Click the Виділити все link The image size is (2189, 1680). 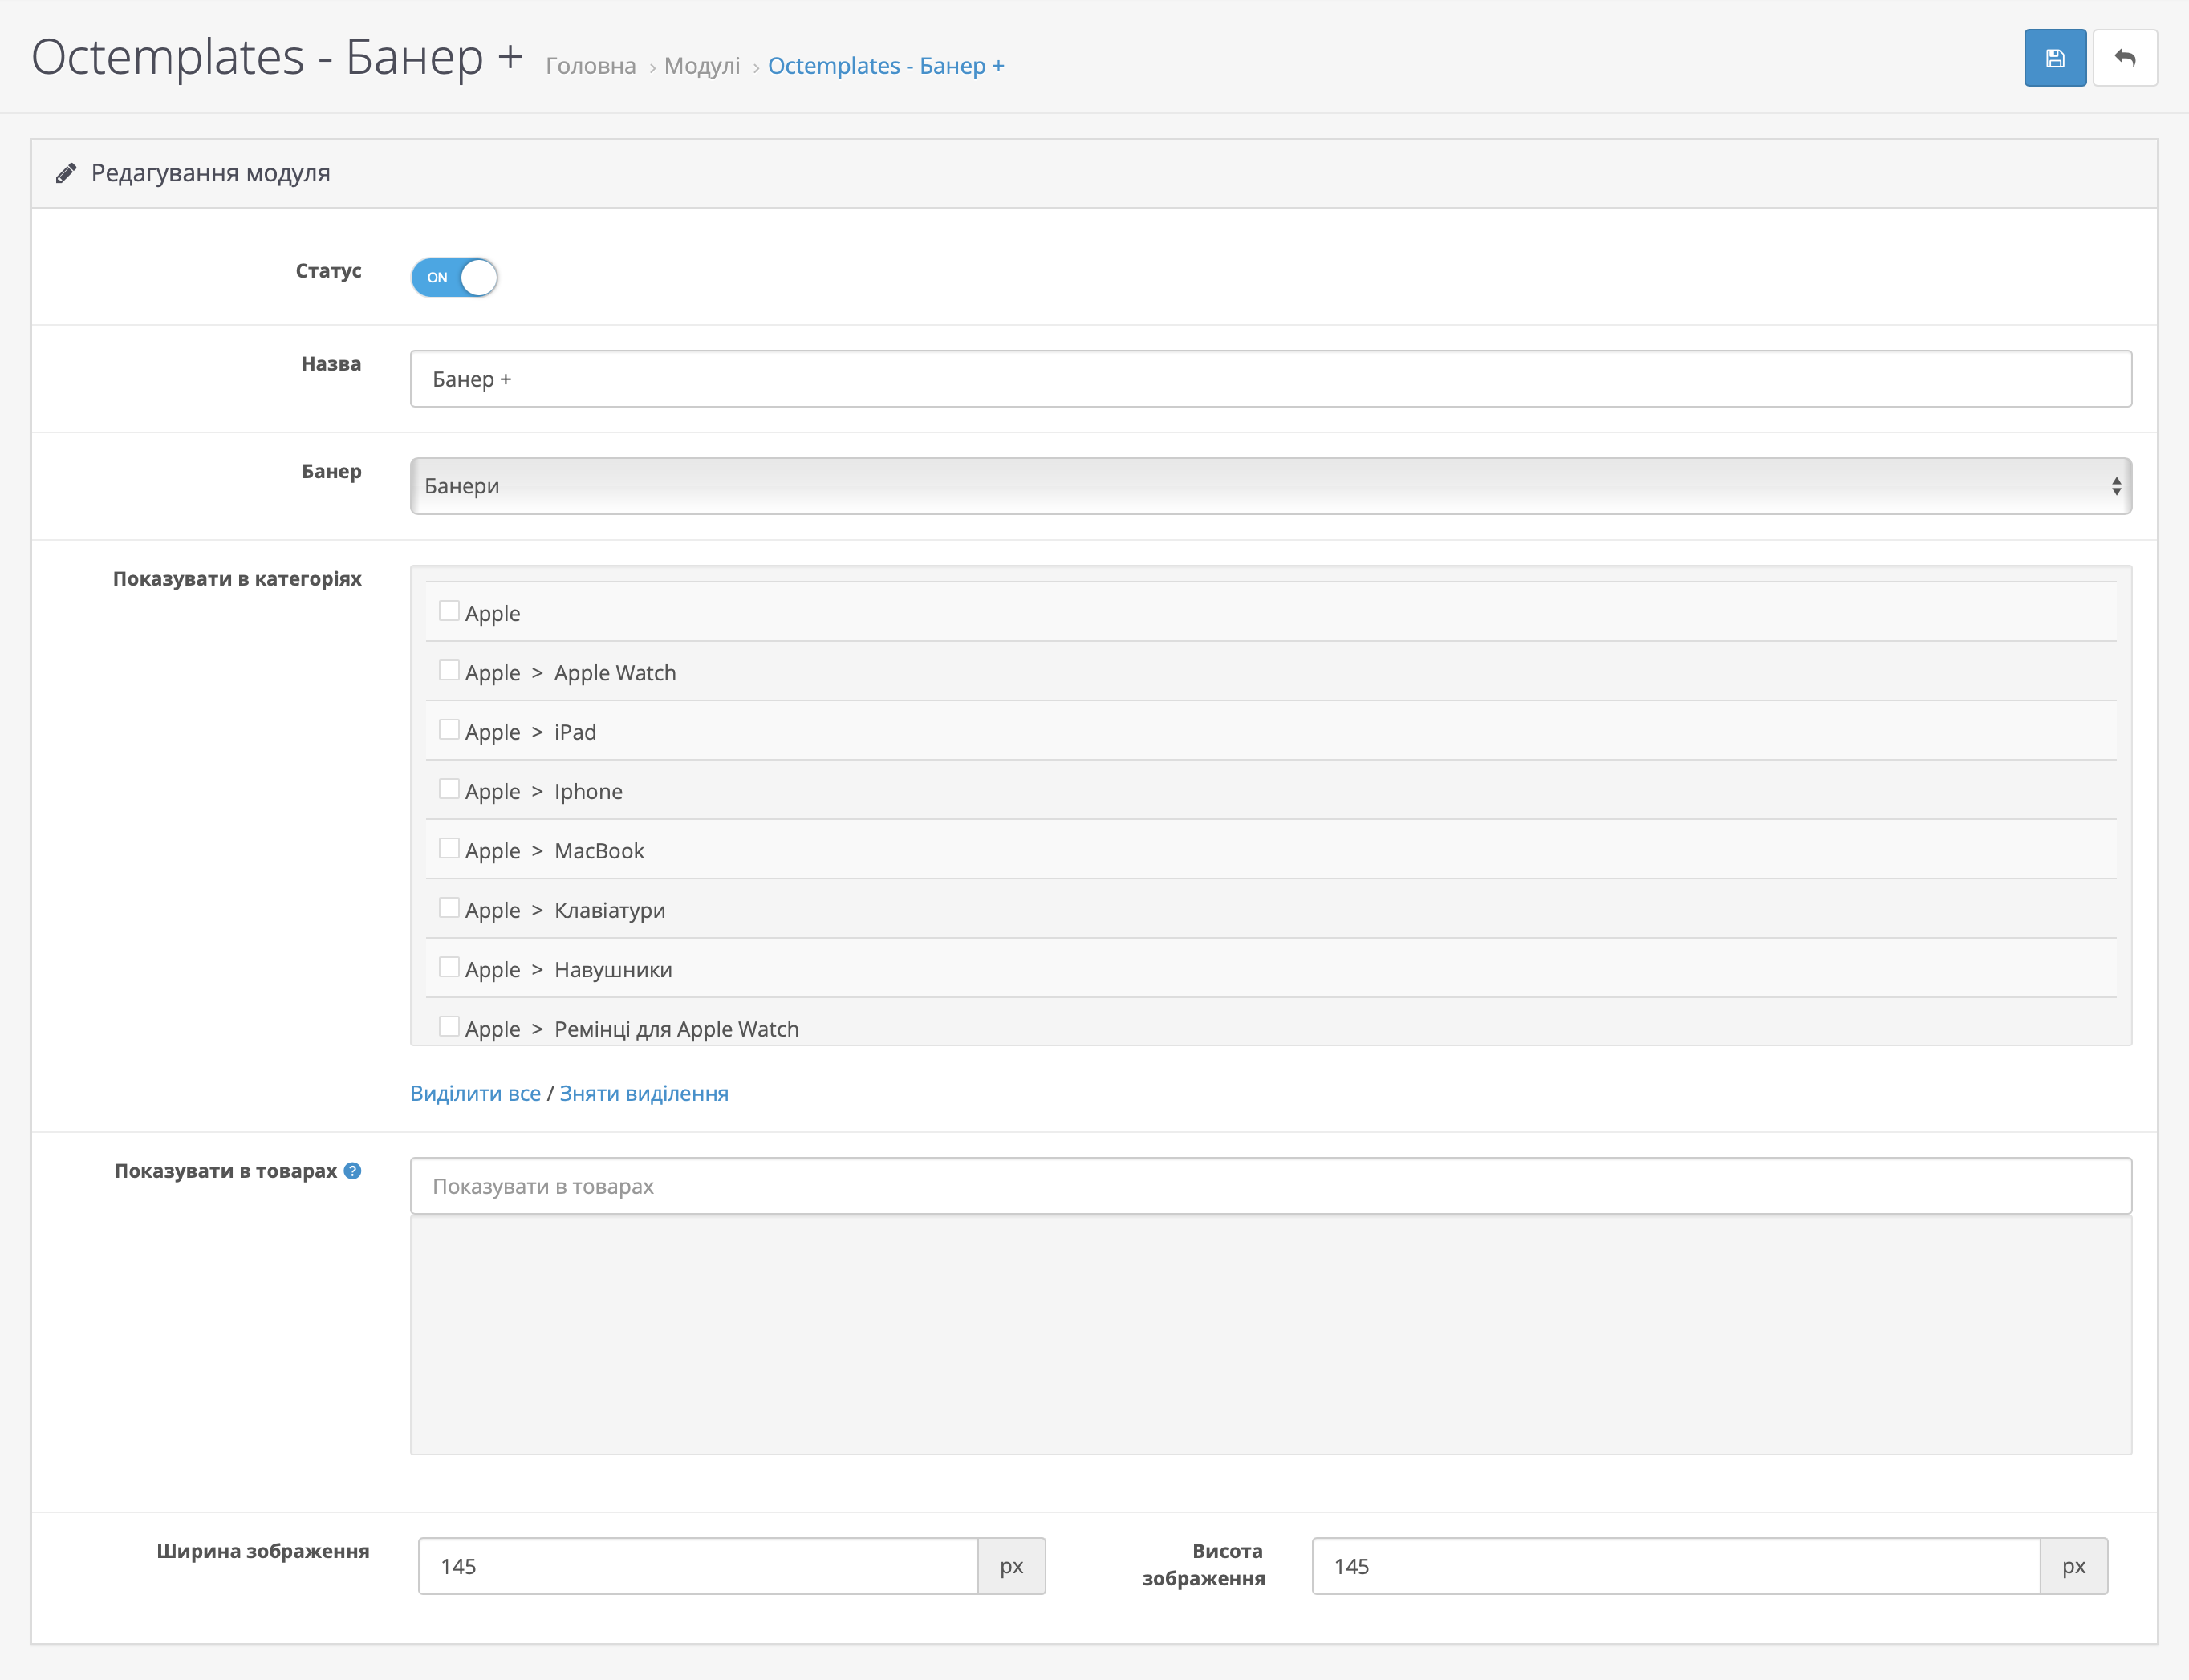[475, 1093]
